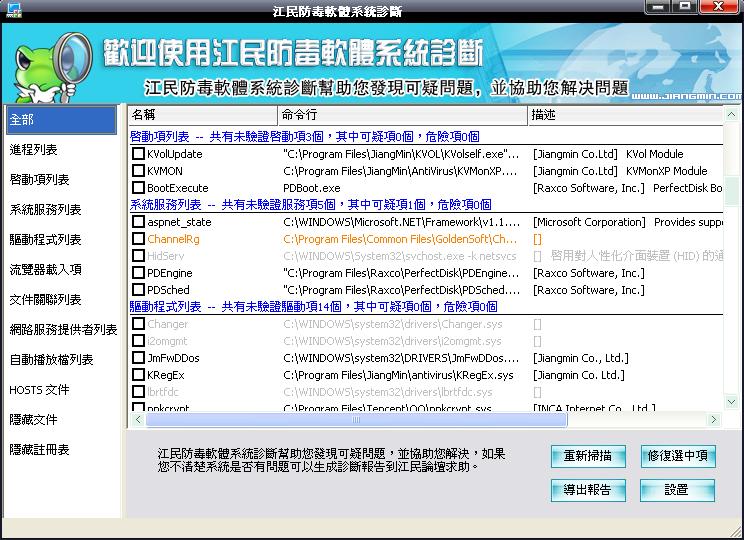
Task: Sort by the 描述 column header
Action: (626, 115)
